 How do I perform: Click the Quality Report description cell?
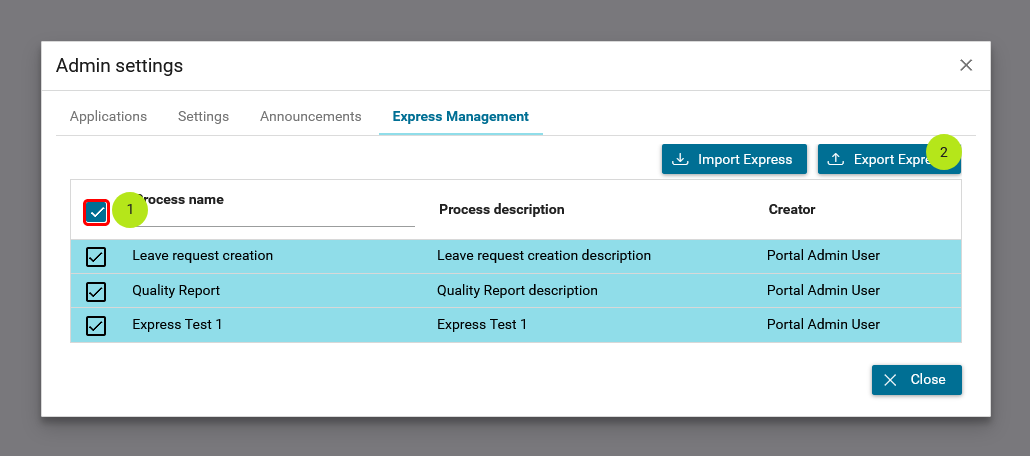click(x=517, y=290)
